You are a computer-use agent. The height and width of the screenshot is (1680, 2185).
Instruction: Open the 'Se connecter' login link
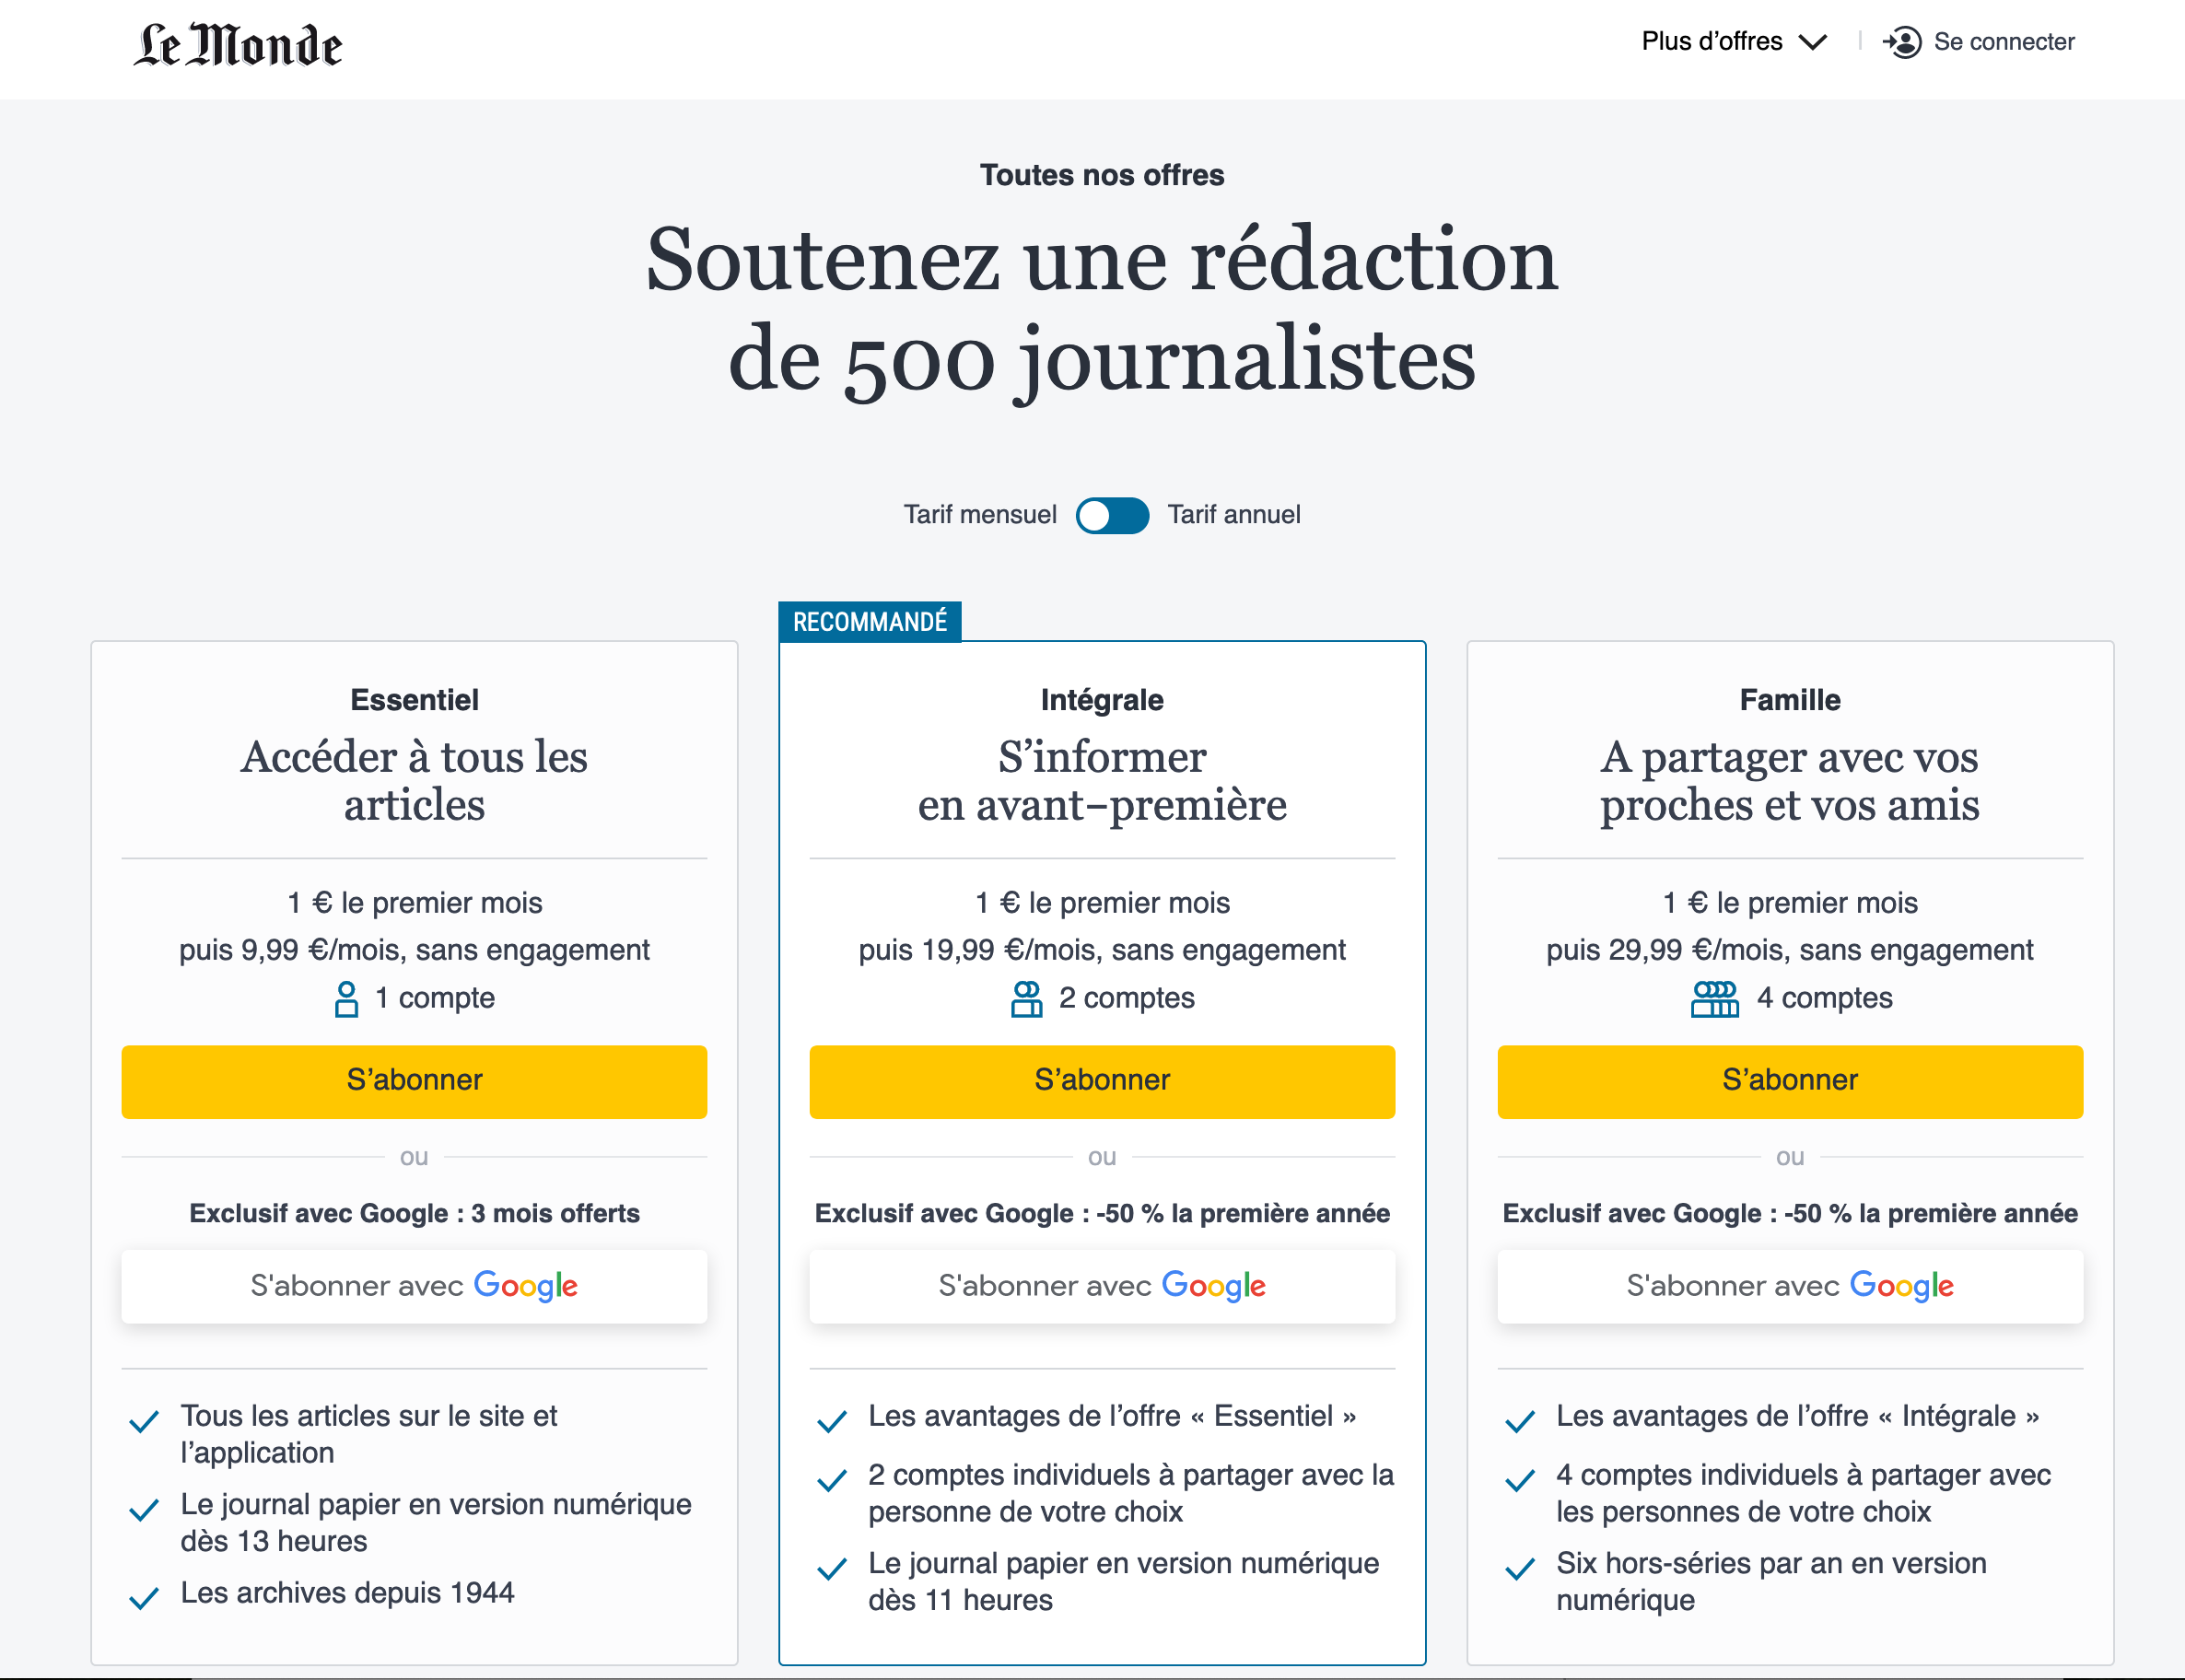point(2003,42)
